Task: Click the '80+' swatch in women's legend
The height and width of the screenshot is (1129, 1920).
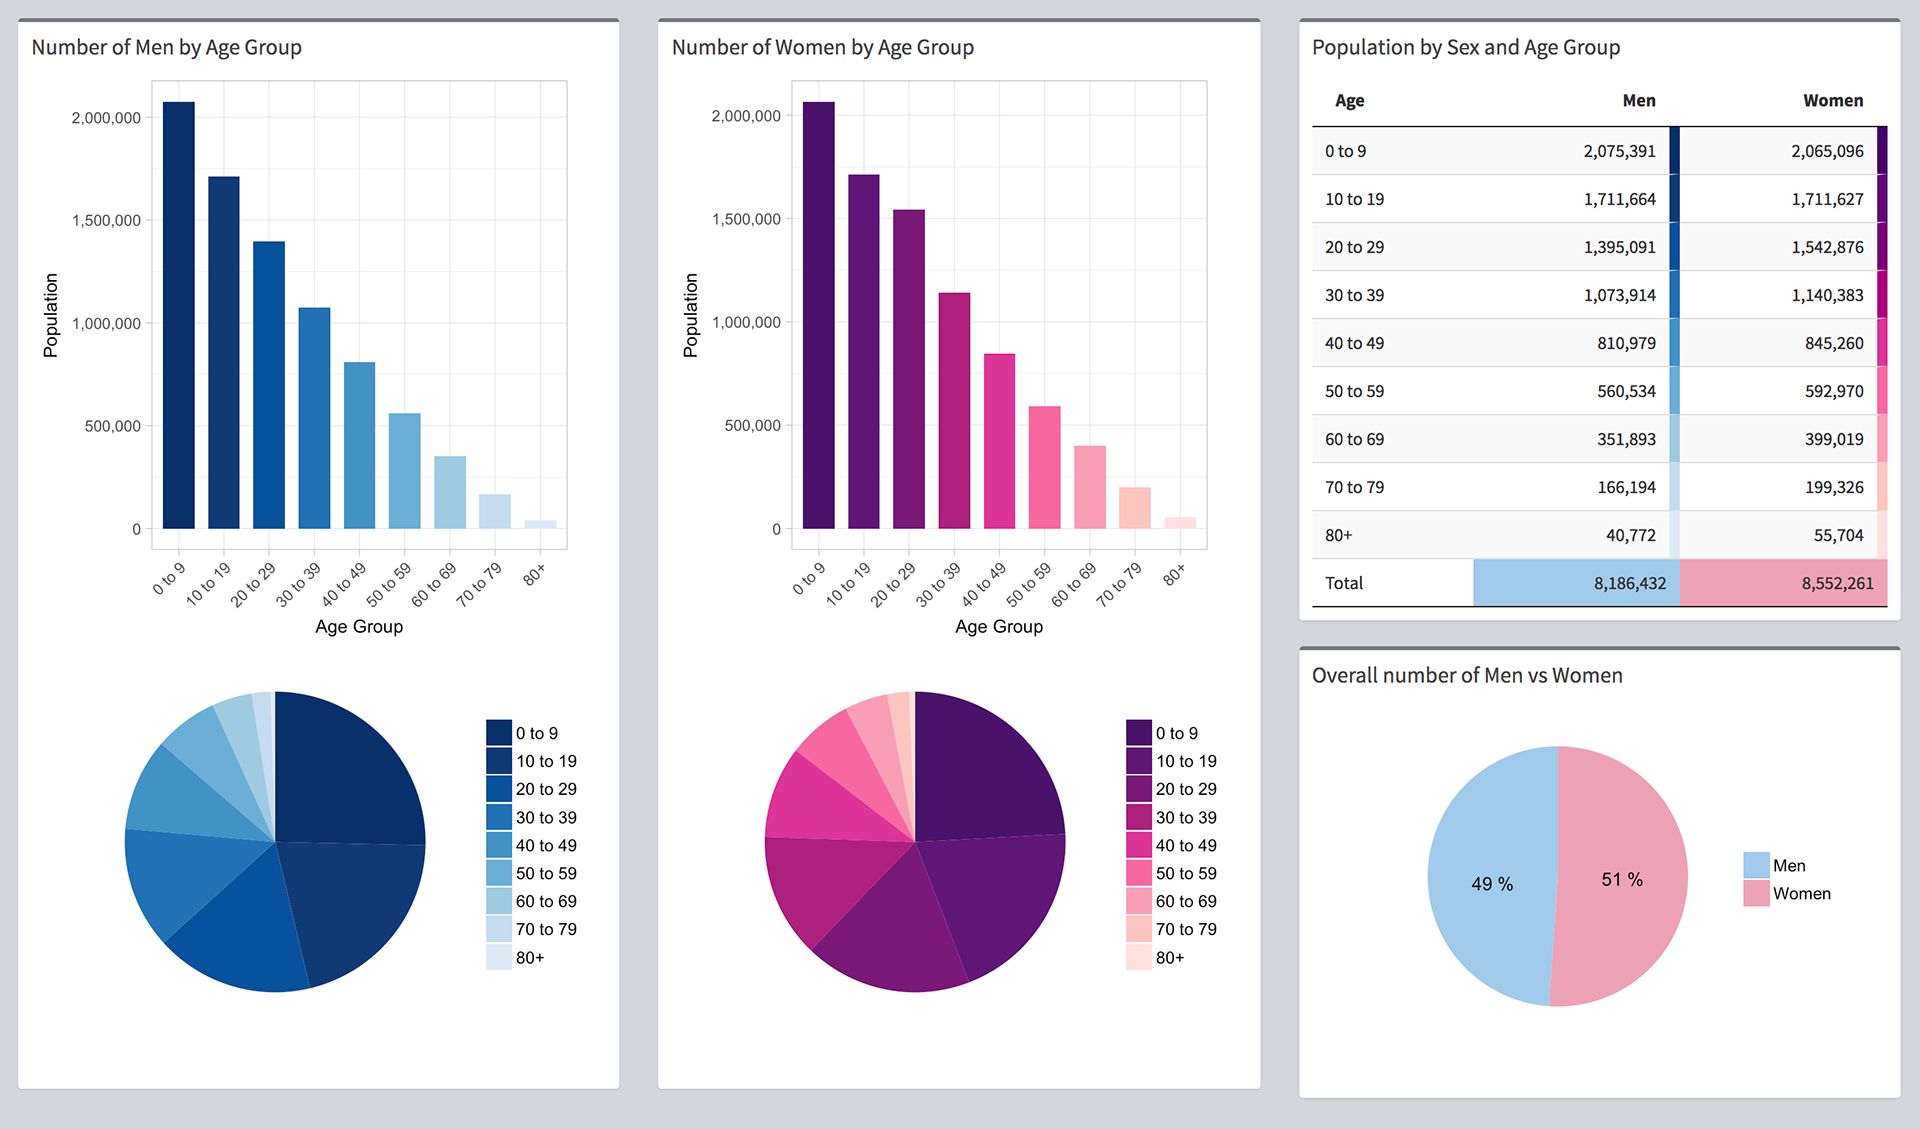Action: tap(1138, 957)
